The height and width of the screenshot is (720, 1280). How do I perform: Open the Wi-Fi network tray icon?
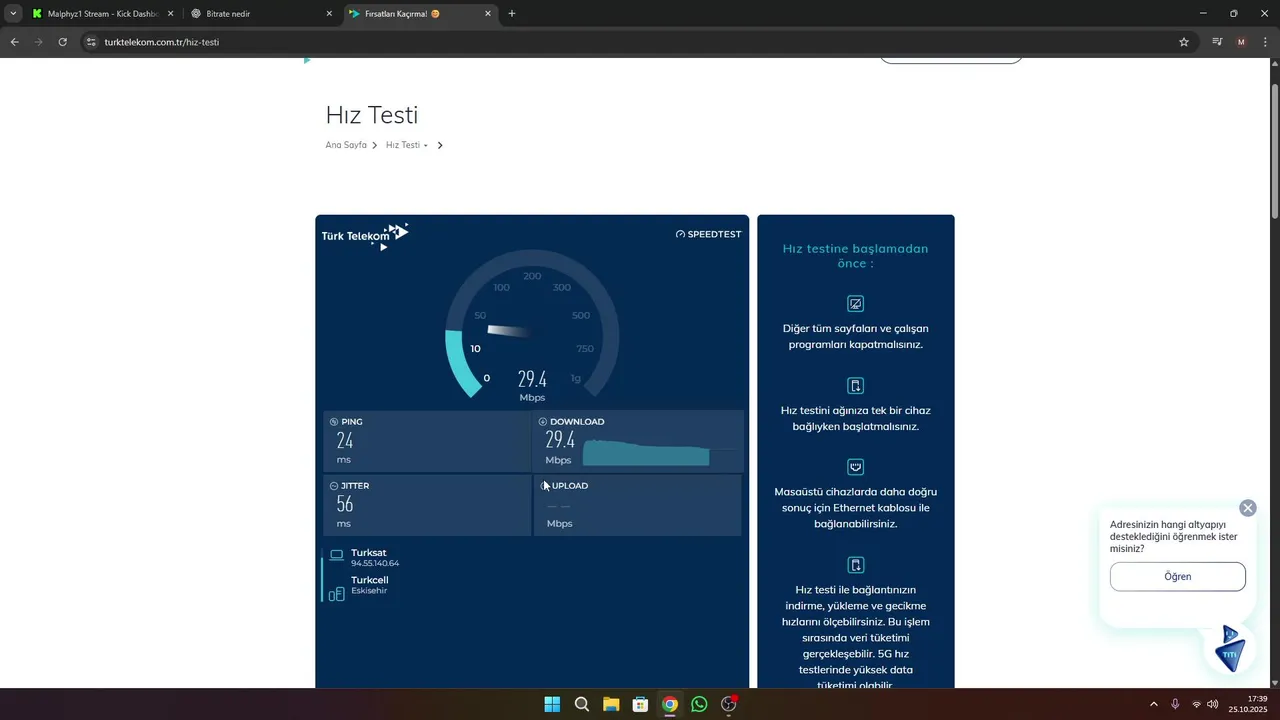[1196, 704]
